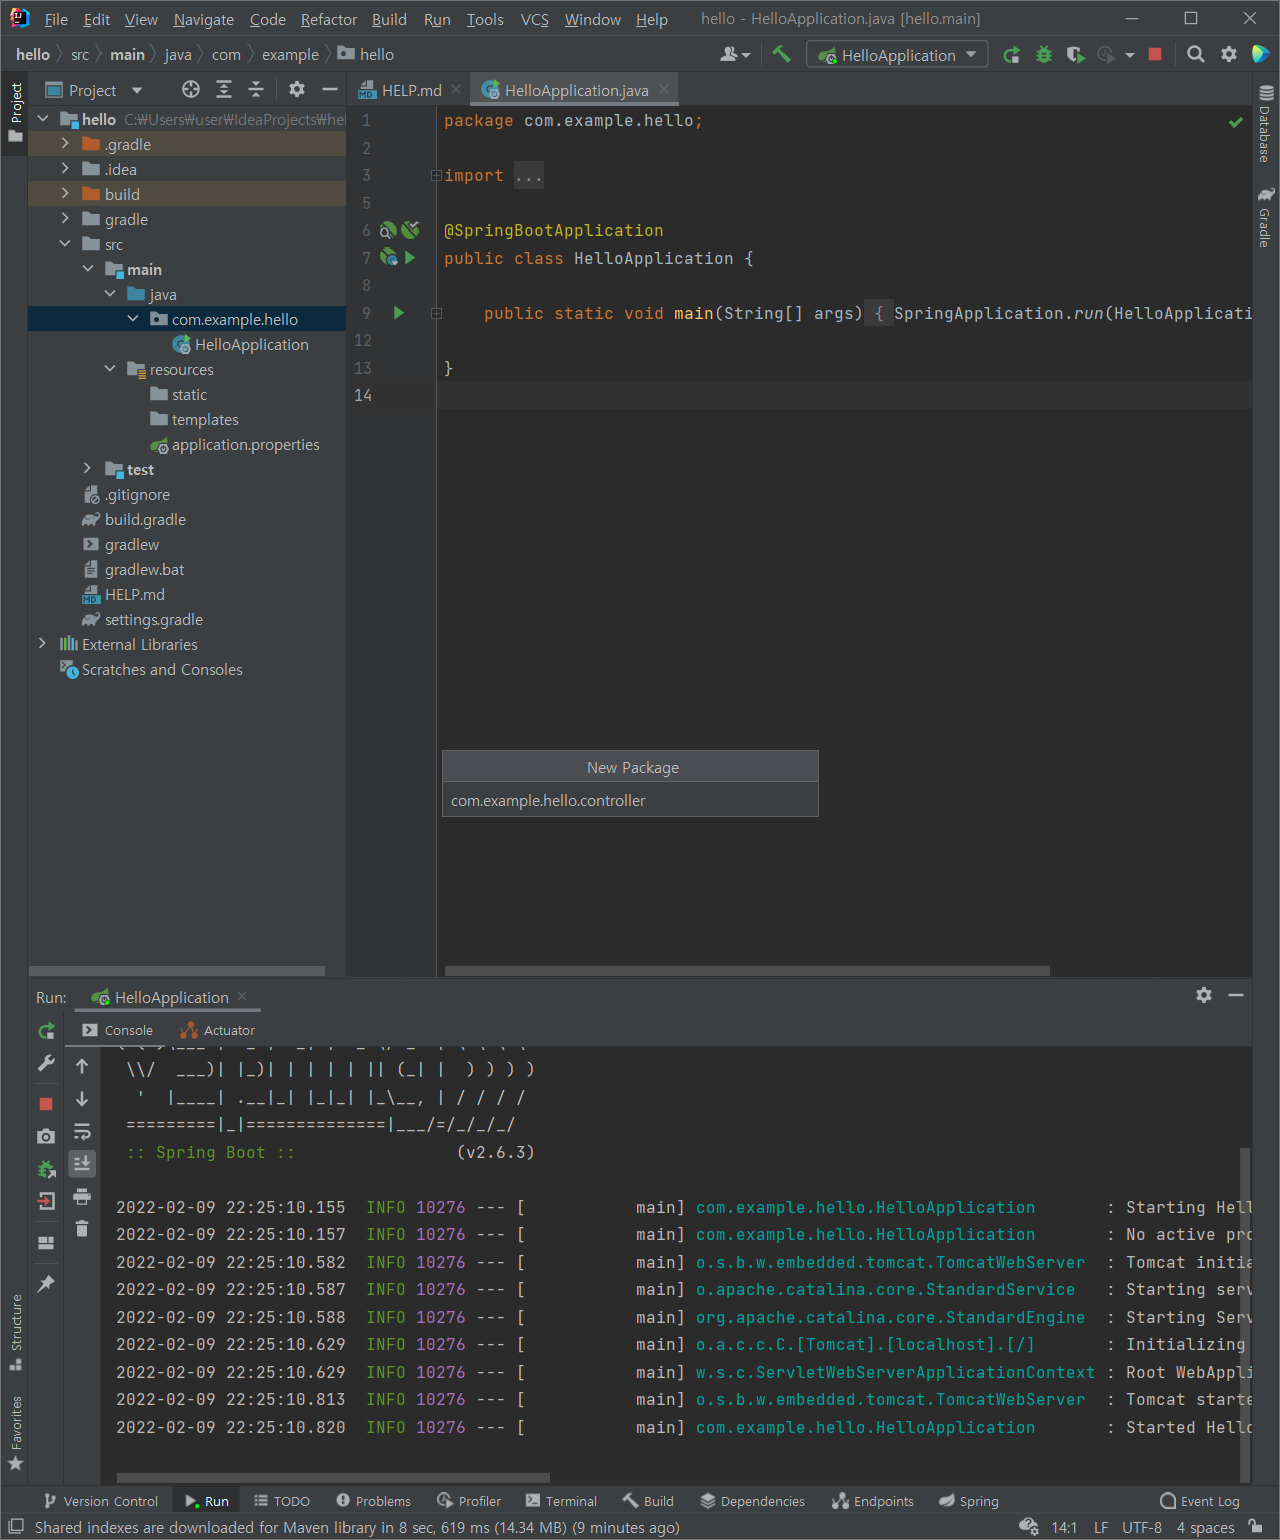This screenshot has height=1540, width=1280.
Task: Clear console with trash icon
Action: tap(82, 1228)
